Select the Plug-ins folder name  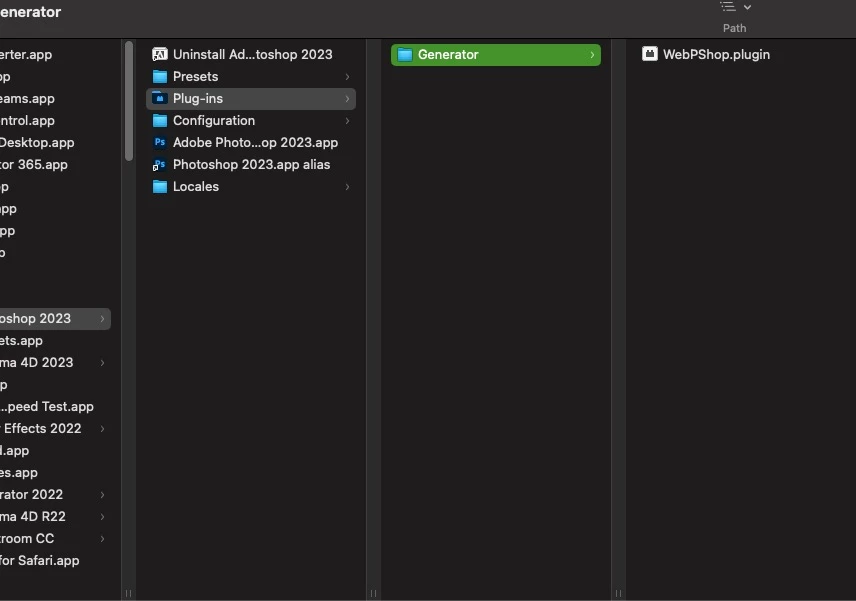click(x=198, y=99)
